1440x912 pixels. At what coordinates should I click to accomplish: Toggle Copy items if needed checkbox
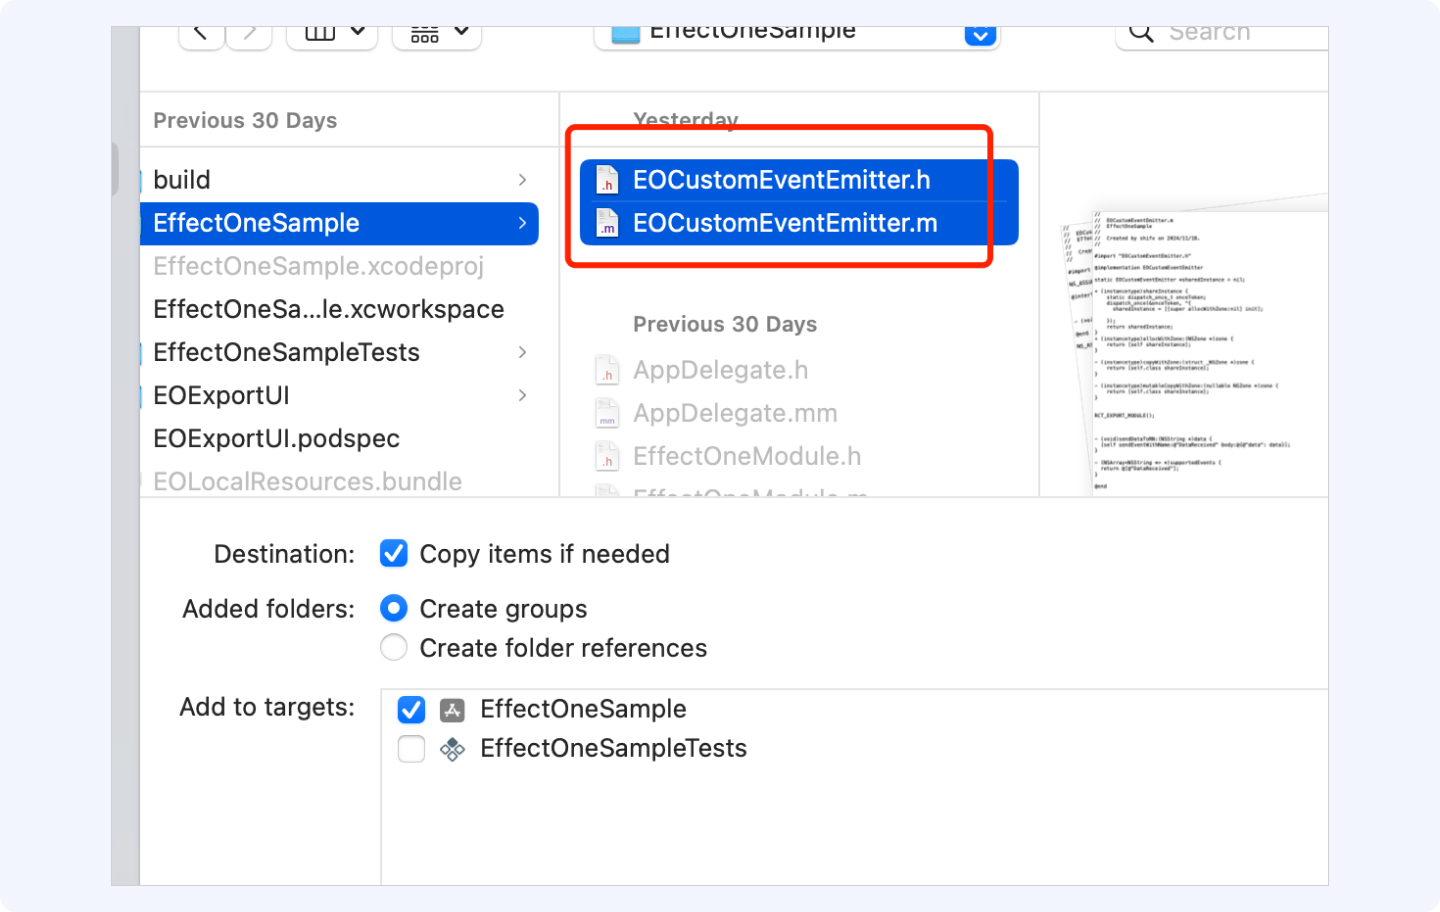click(x=394, y=553)
